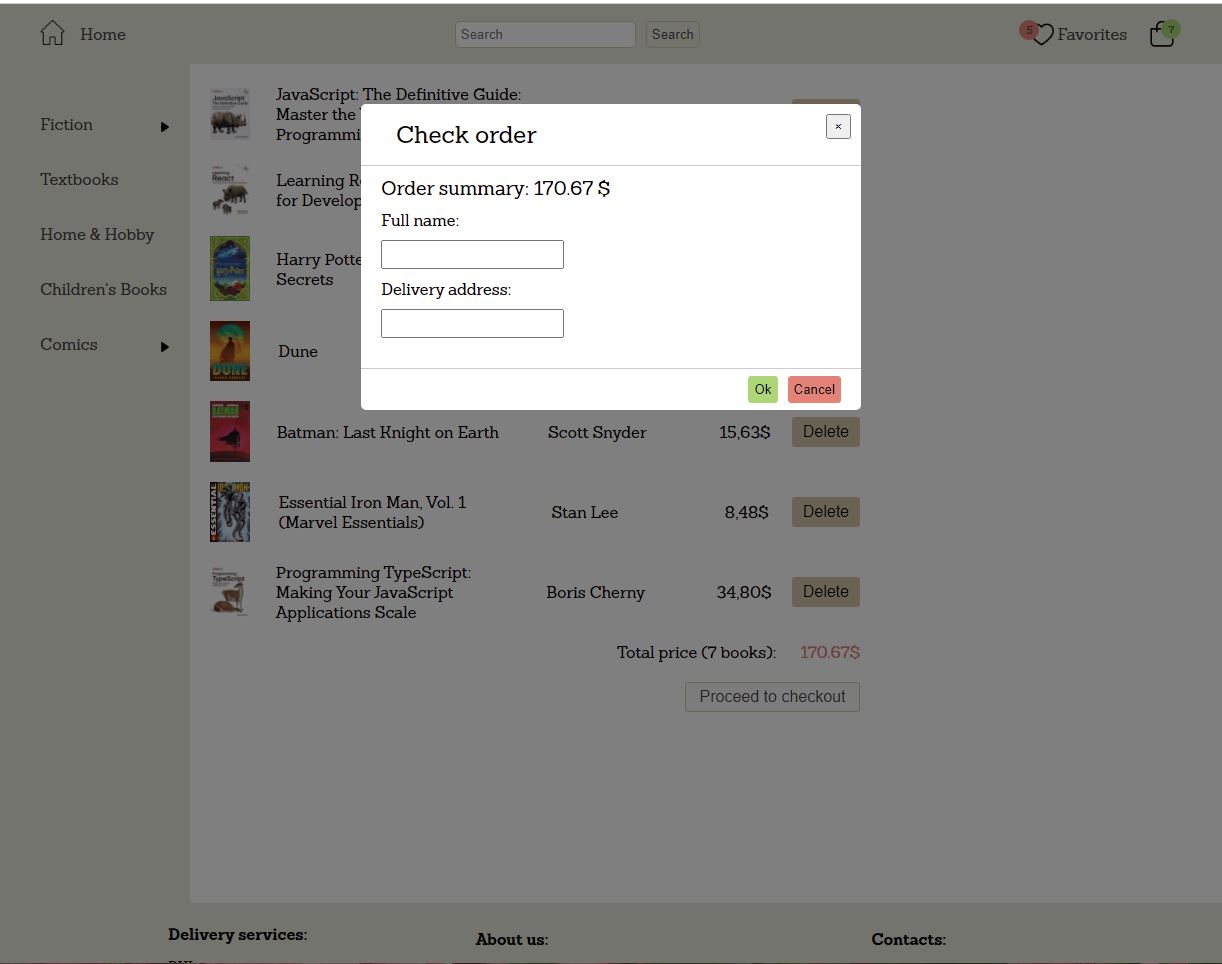
Task: Click the 34,80$ price
Action: (744, 592)
